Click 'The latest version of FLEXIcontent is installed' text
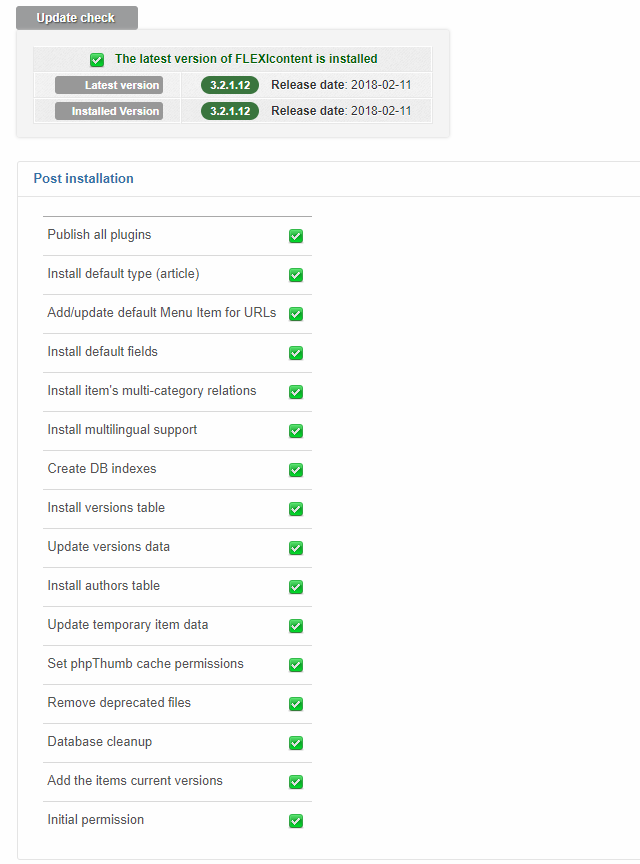640x864 pixels. click(246, 59)
